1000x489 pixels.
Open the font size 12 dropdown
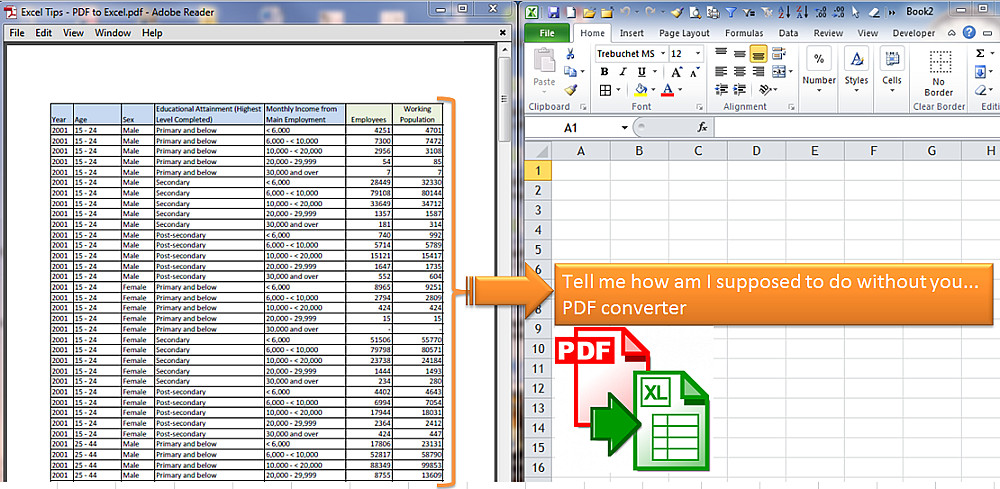point(698,54)
